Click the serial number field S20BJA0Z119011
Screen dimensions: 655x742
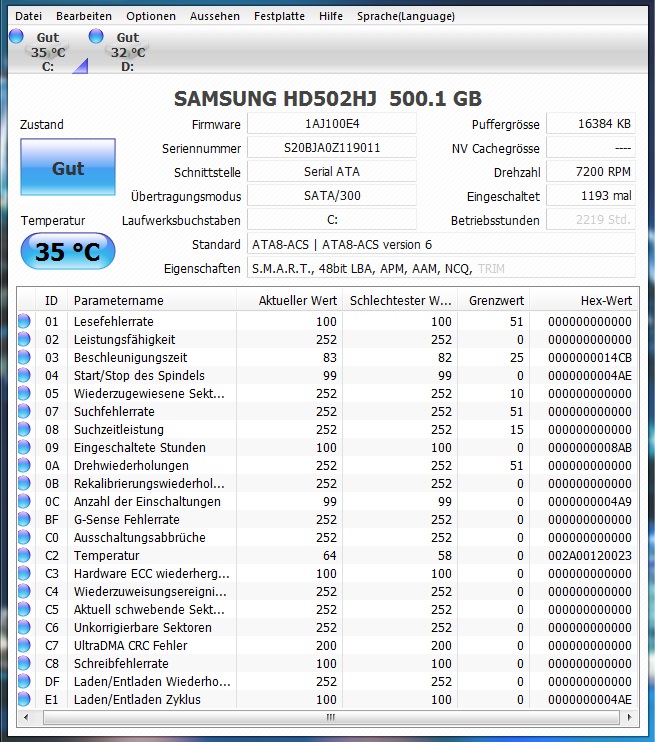pyautogui.click(x=332, y=148)
